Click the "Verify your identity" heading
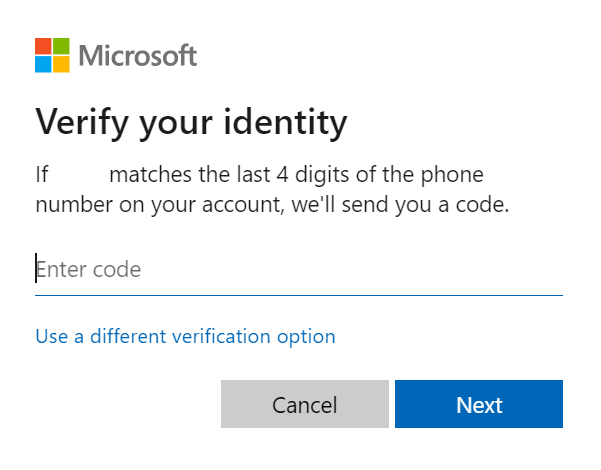Screen dimensions: 601x470 [191, 123]
